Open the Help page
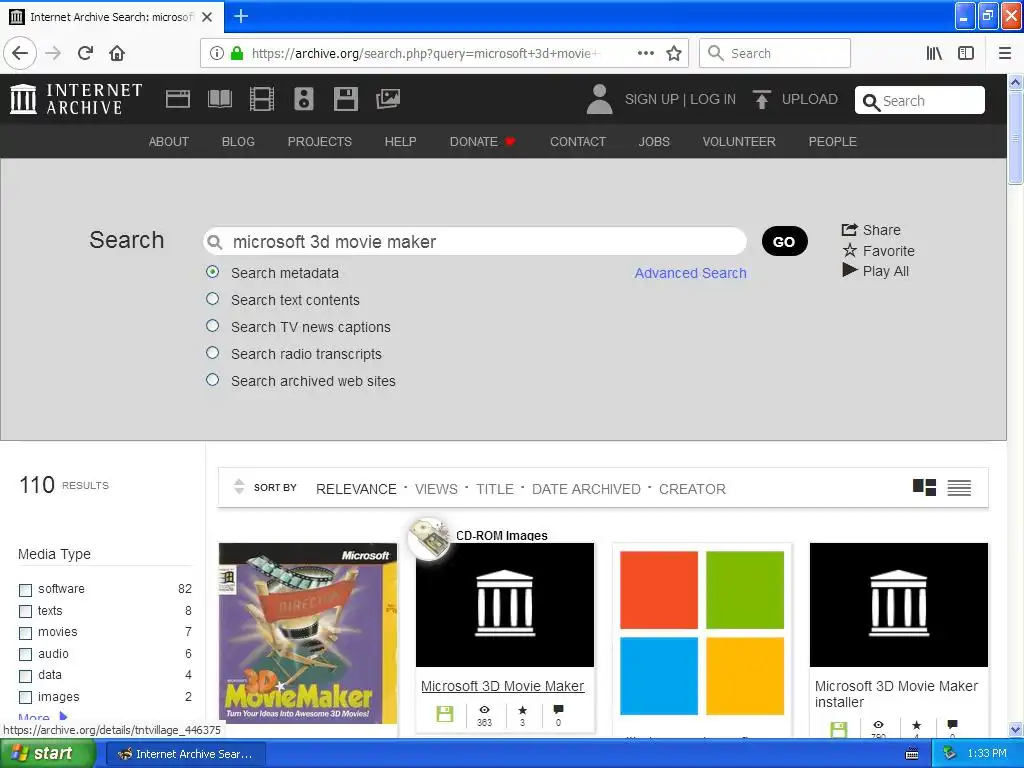 [400, 142]
